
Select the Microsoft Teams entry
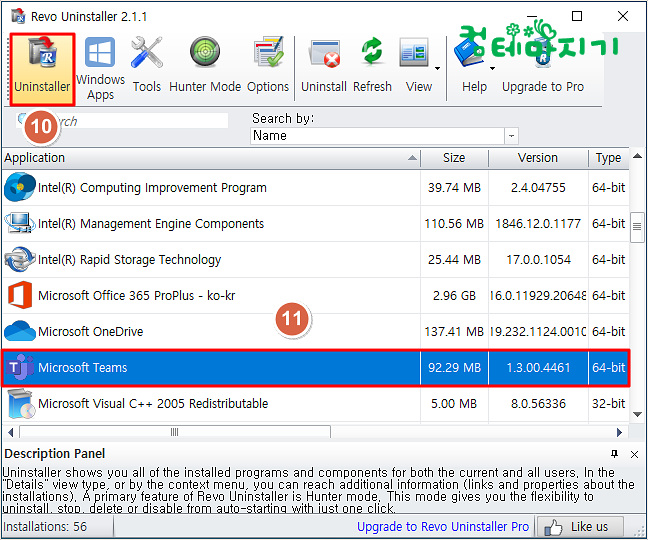tap(316, 368)
